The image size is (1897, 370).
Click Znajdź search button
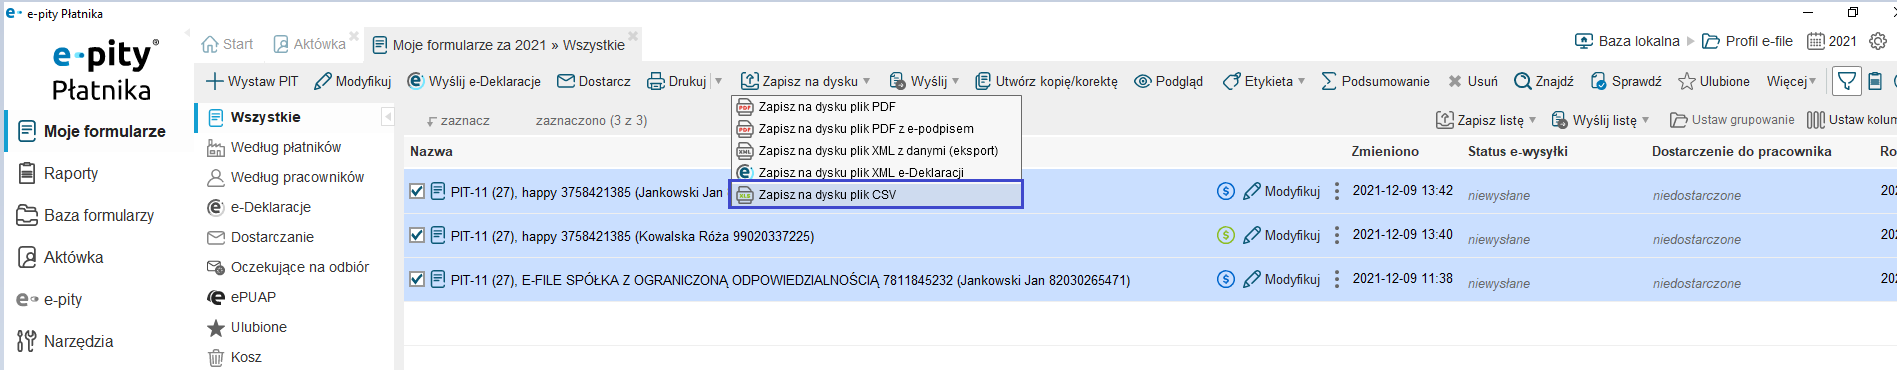(1544, 81)
